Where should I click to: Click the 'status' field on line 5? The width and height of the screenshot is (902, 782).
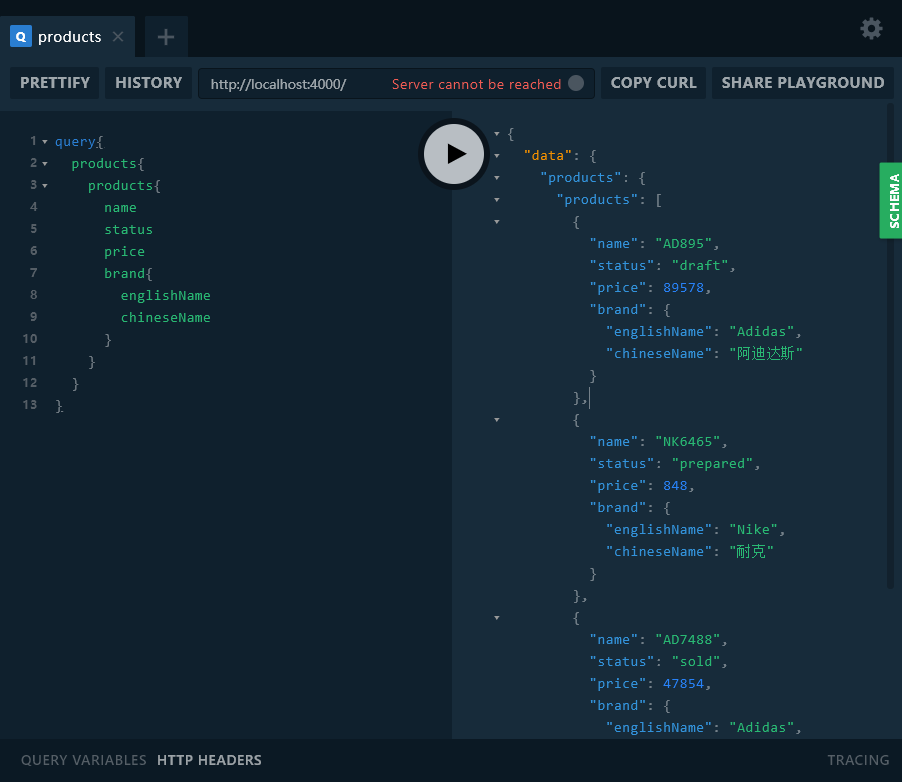point(128,230)
